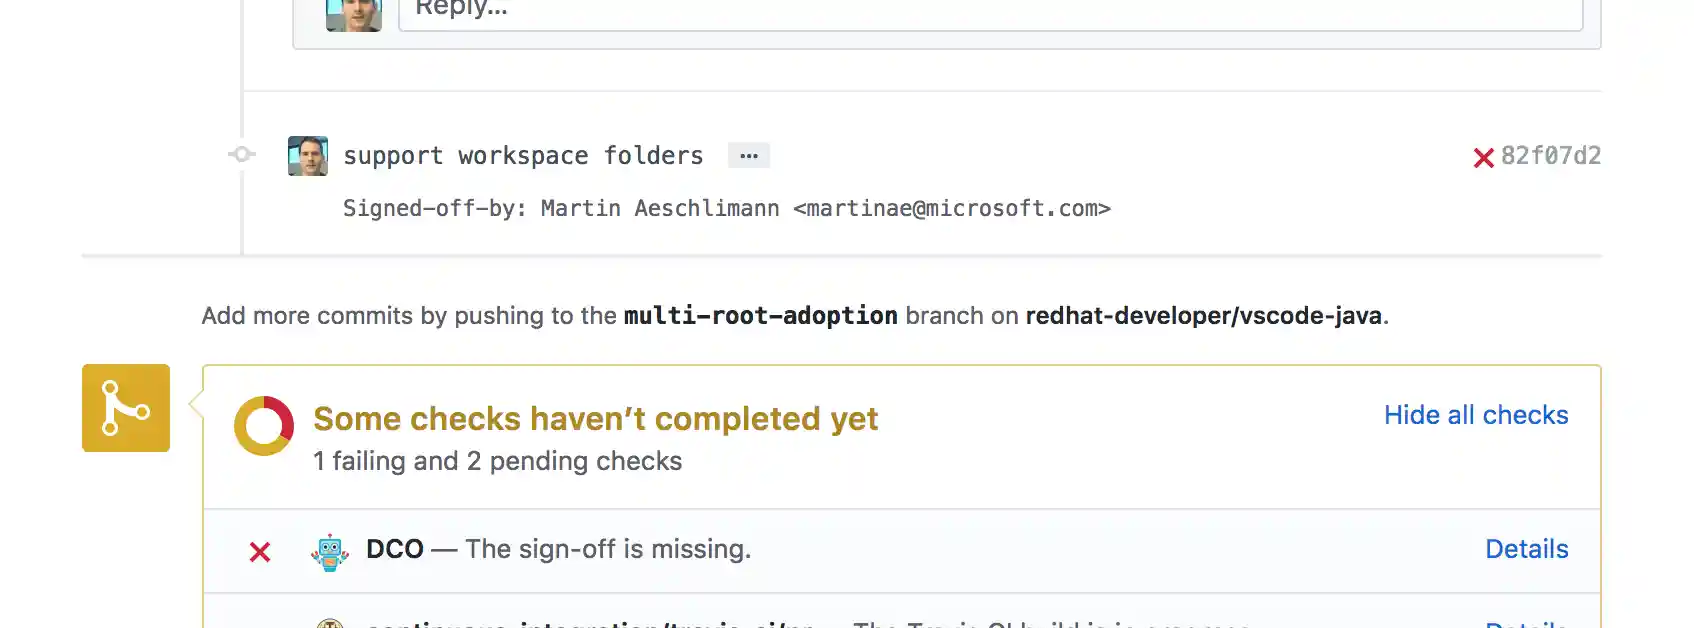Click the DCO check name text
The image size is (1694, 628).
pyautogui.click(x=395, y=549)
